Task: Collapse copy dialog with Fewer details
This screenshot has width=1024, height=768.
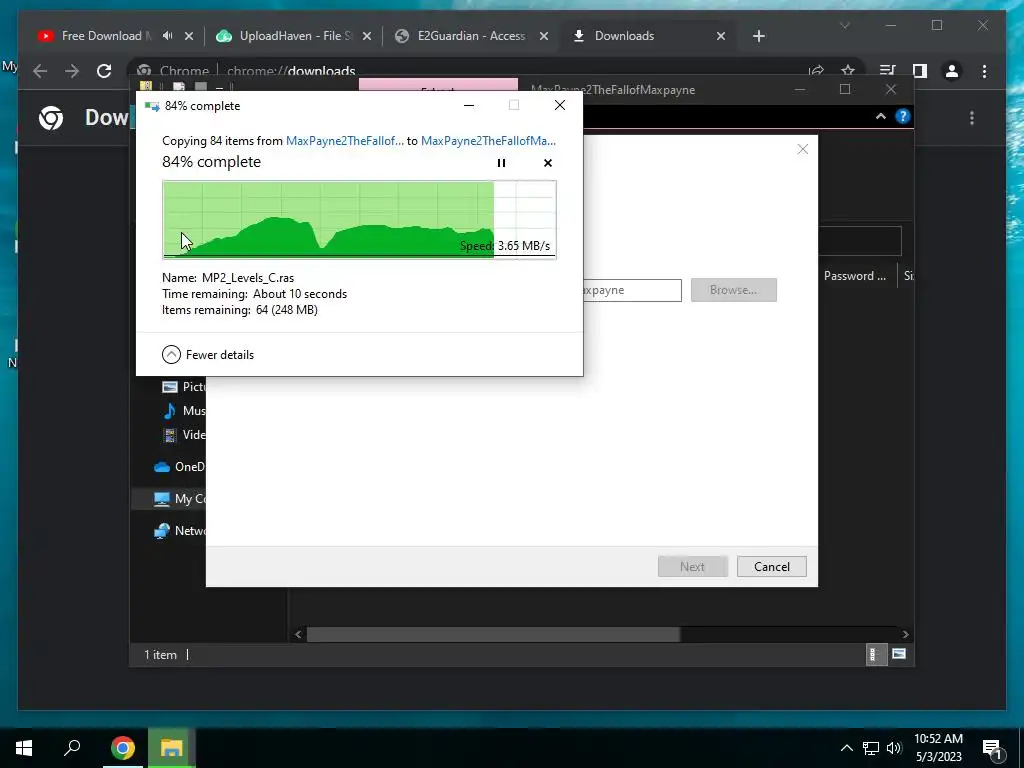Action: coord(208,355)
